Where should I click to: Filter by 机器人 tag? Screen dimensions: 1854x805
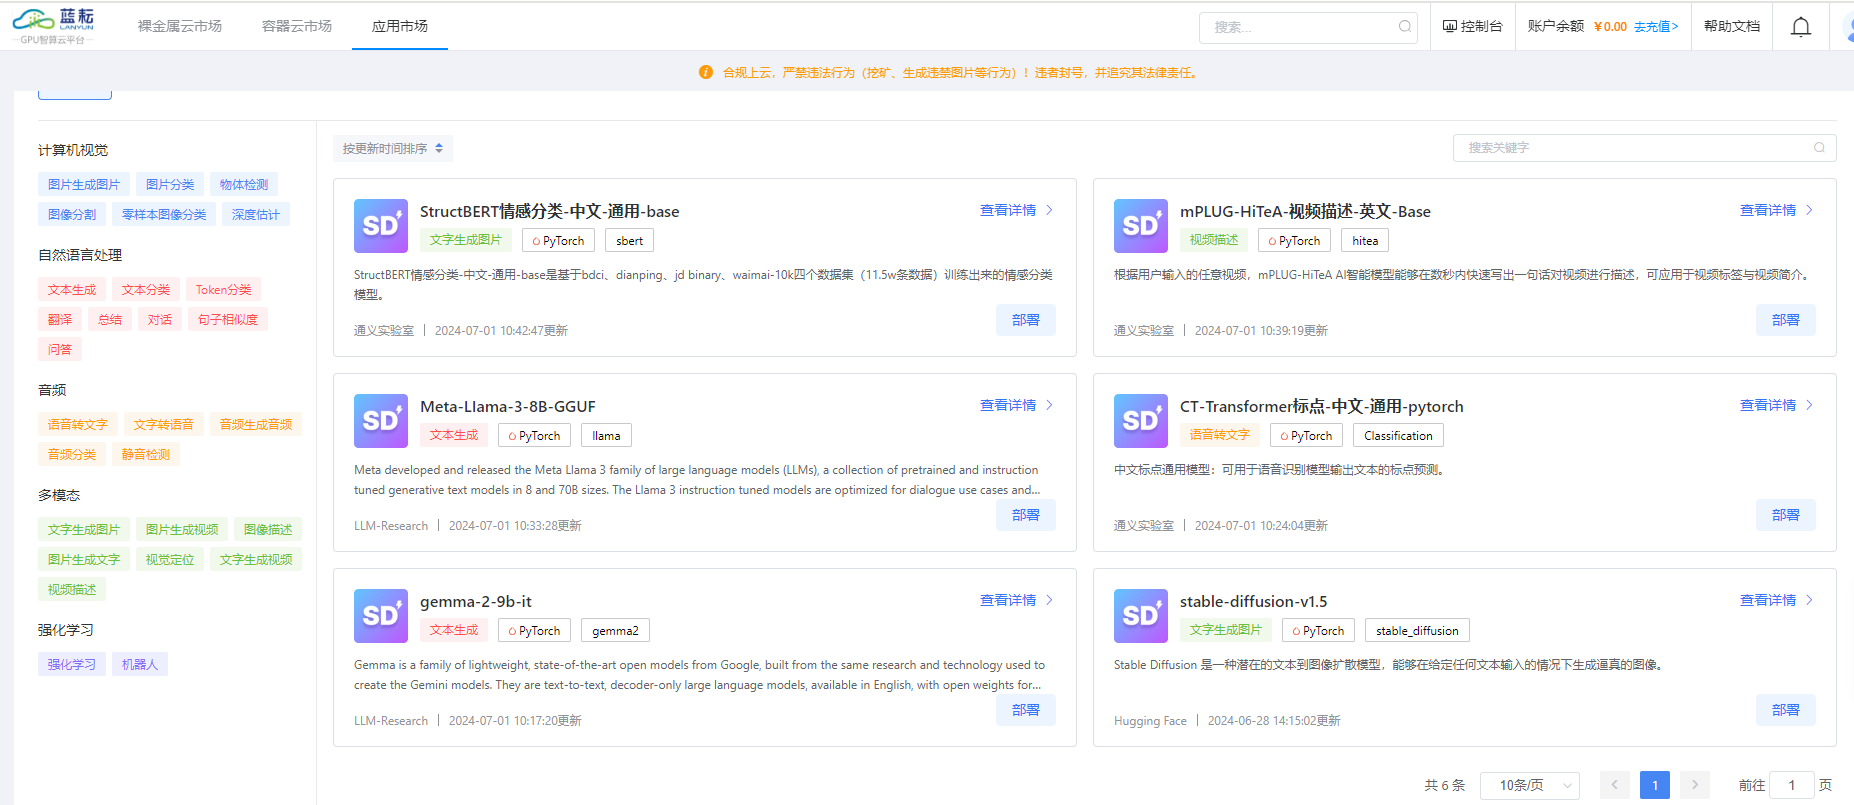point(140,665)
